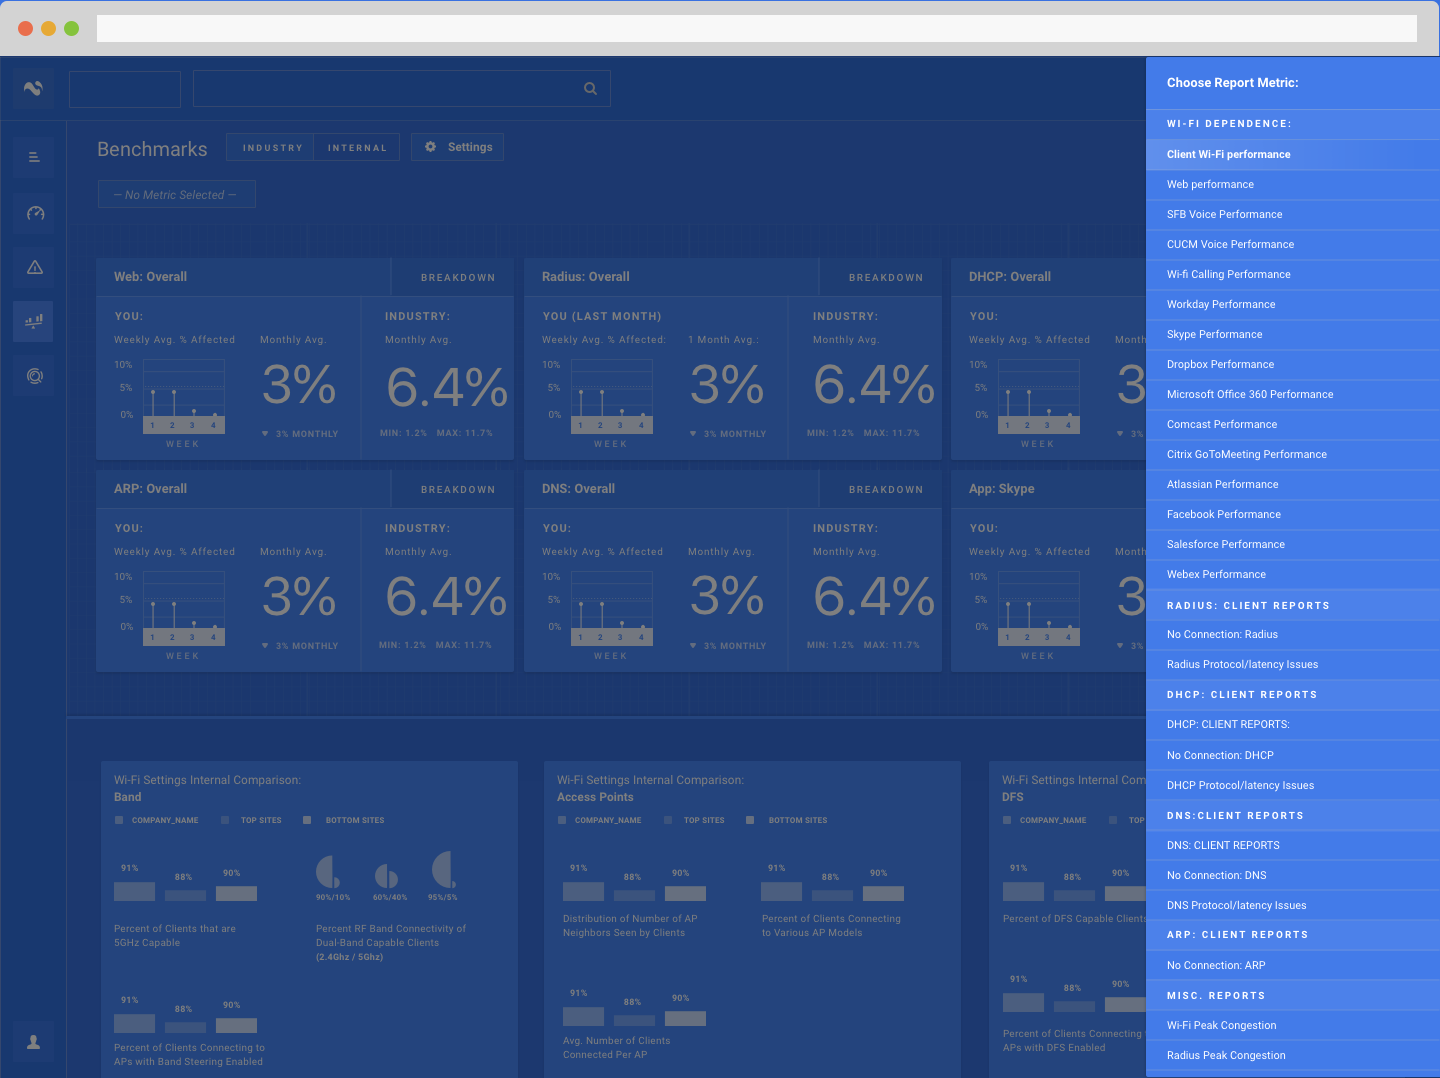This screenshot has width=1440, height=1078.
Task: Switch to the INDUSTRY tab
Action: (271, 147)
